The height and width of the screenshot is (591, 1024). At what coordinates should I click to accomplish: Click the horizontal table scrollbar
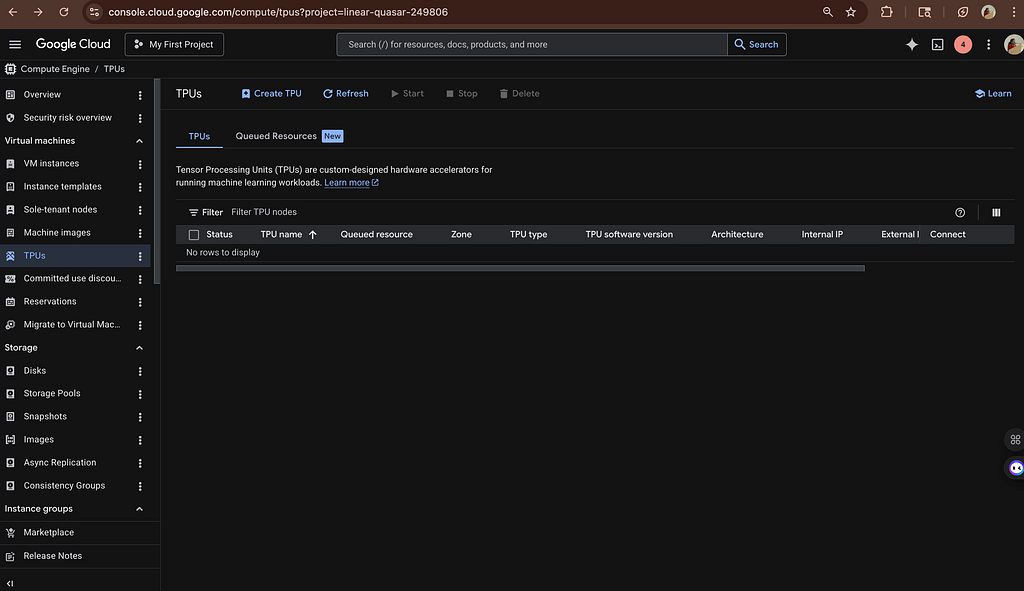click(x=520, y=268)
